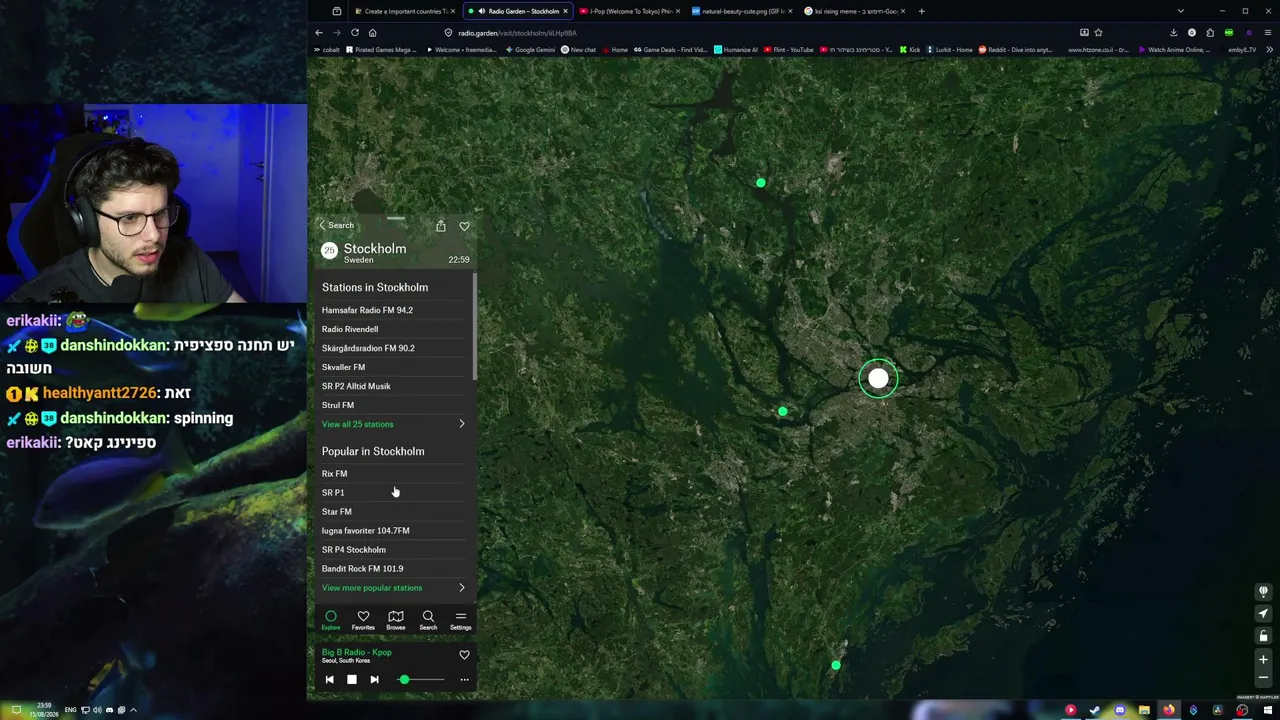Select SR P2 Alltid Musik
The image size is (1280, 720).
(394, 386)
